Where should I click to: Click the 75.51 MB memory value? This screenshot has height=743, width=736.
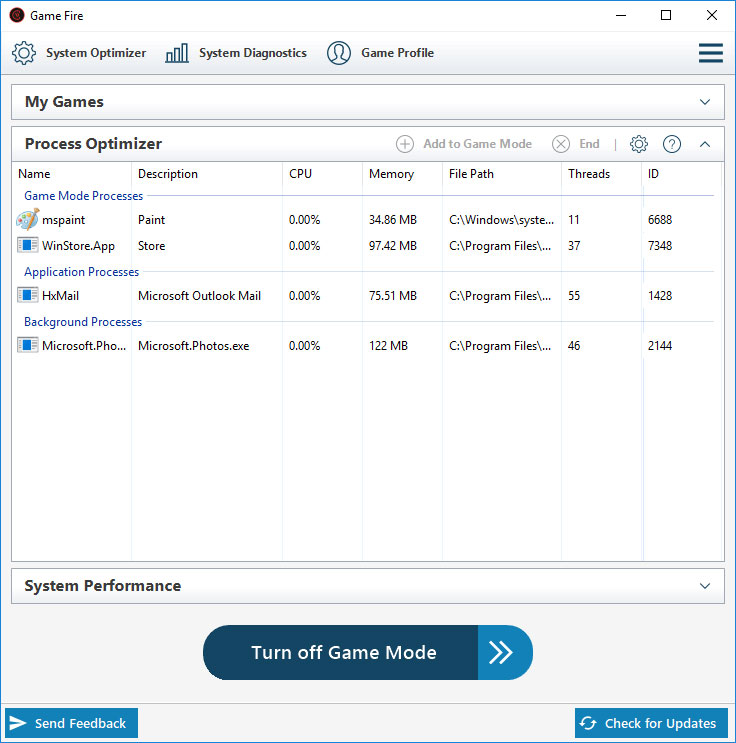393,296
